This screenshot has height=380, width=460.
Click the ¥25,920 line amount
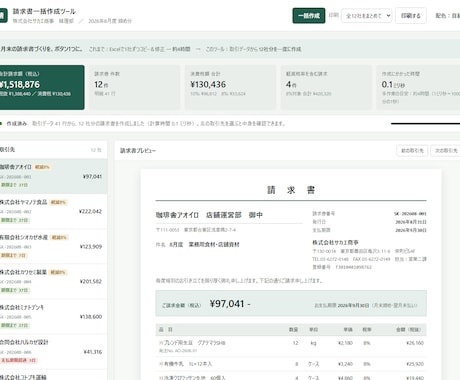415,364
